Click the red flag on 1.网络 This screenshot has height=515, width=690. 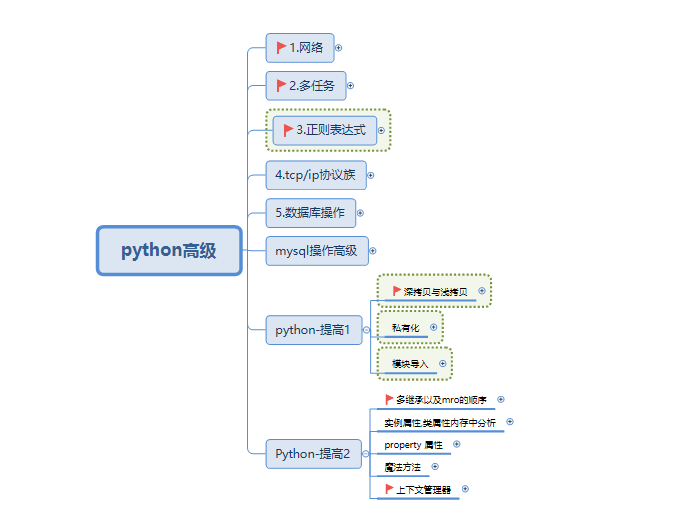tap(281, 47)
